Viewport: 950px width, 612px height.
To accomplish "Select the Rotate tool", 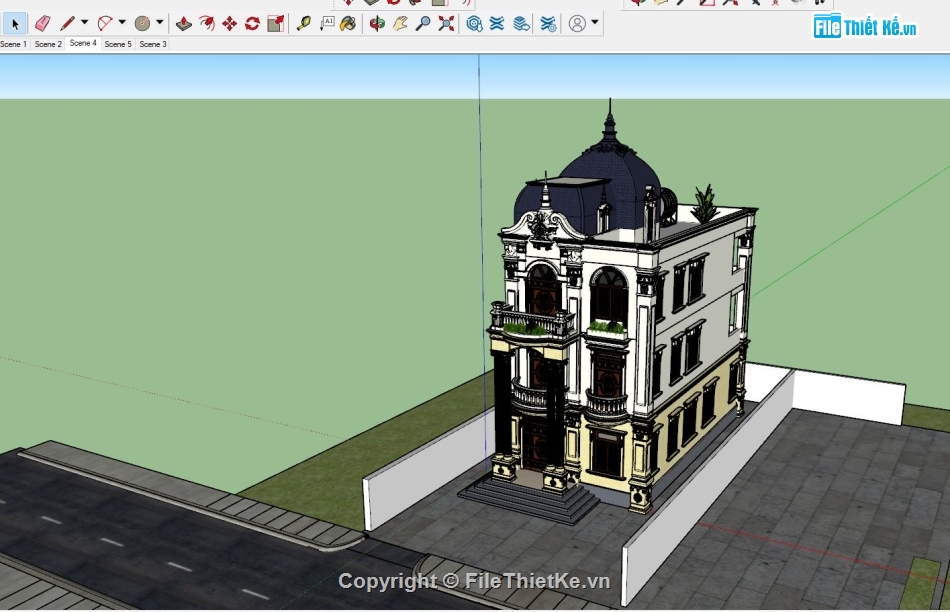I will point(253,24).
